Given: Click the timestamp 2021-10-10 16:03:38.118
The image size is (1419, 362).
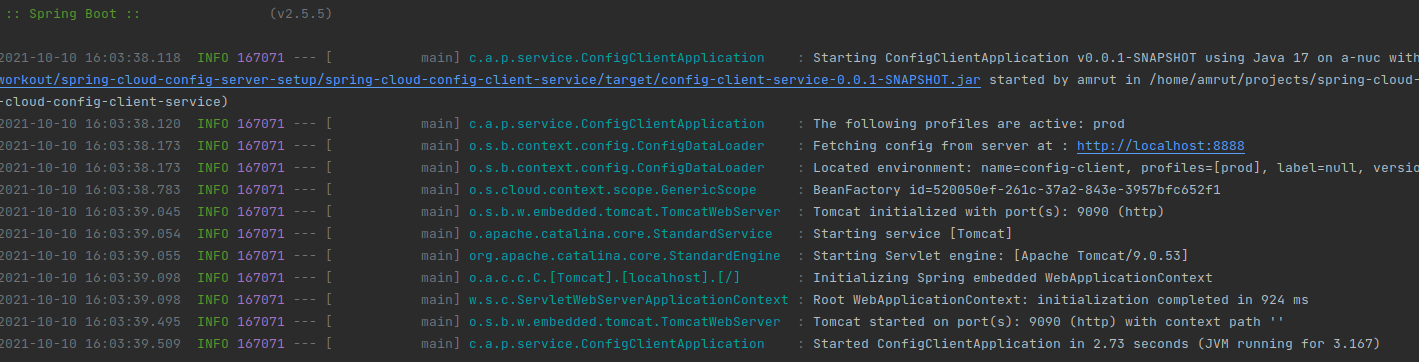Looking at the screenshot, I should pyautogui.click(x=90, y=58).
